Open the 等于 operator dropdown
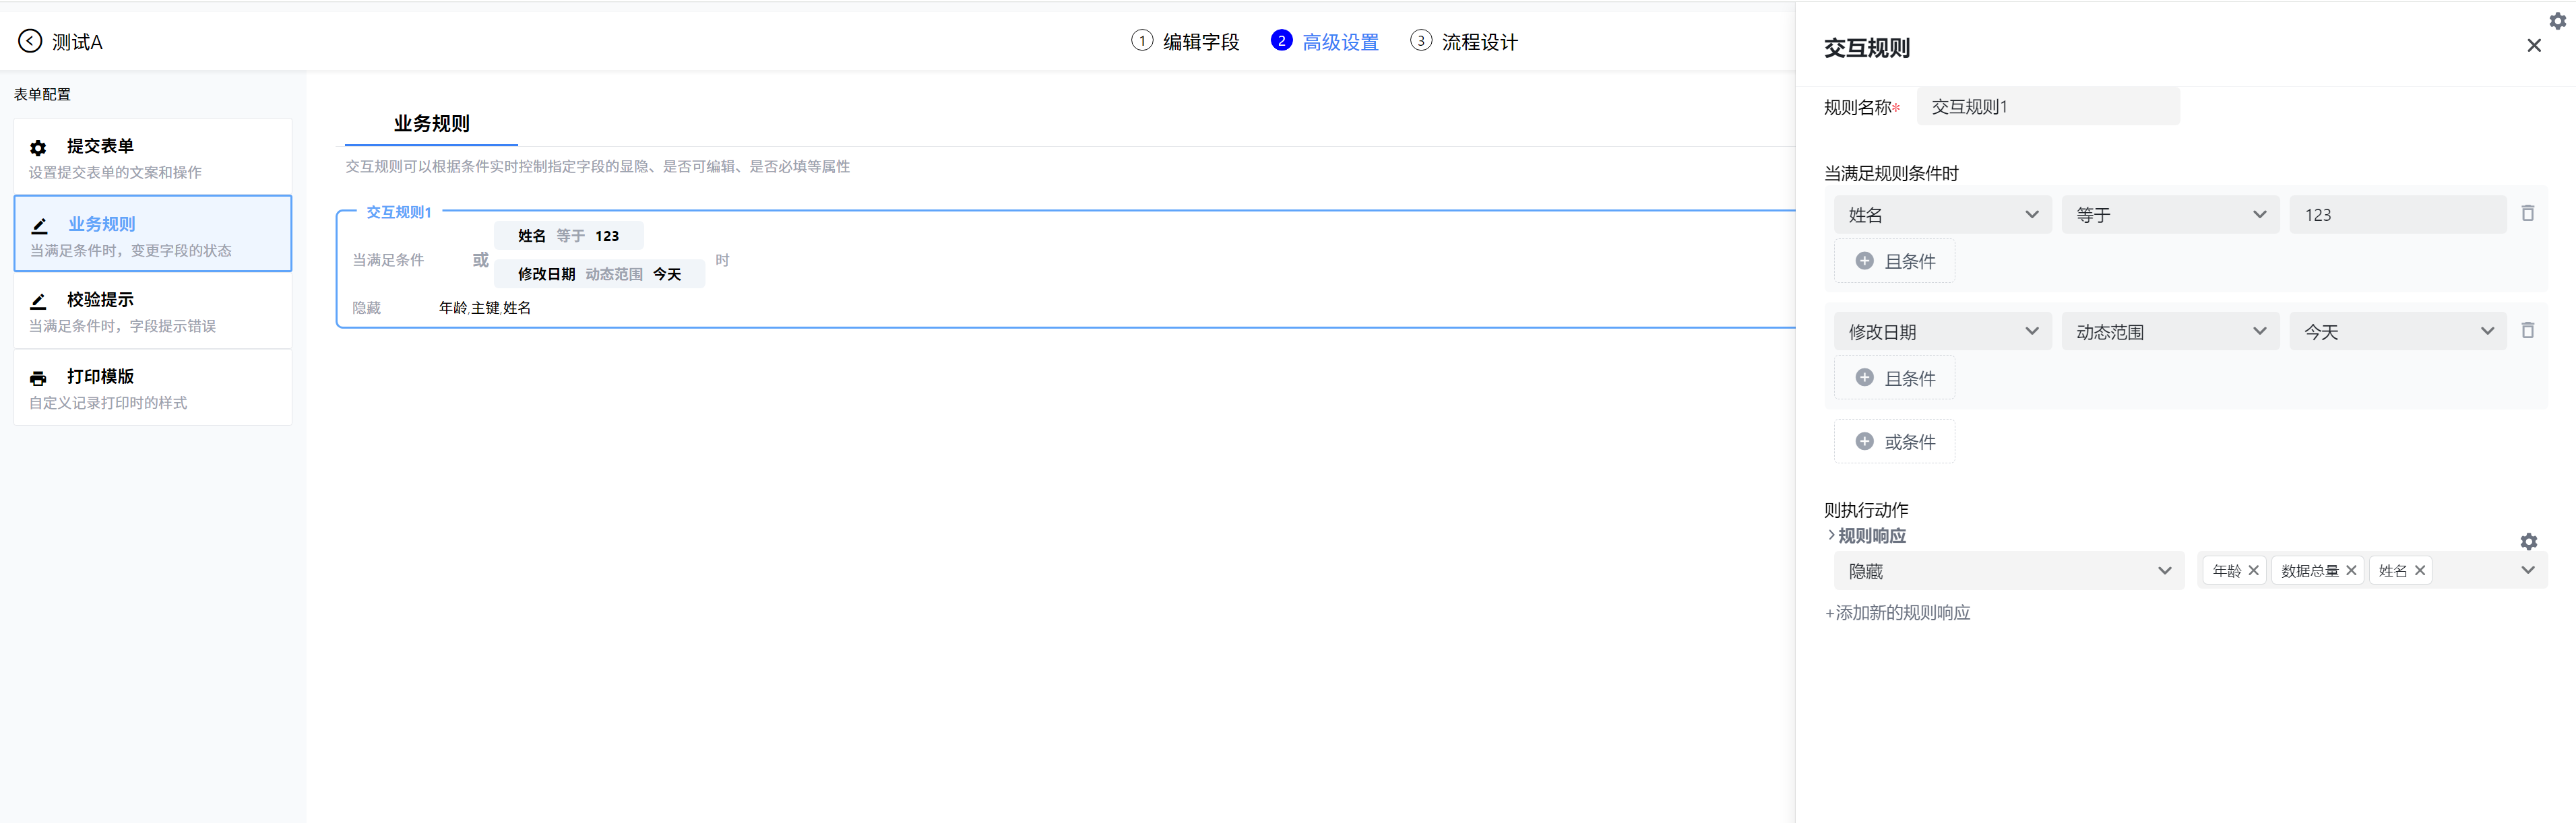The height and width of the screenshot is (823, 2576). [x=2170, y=214]
